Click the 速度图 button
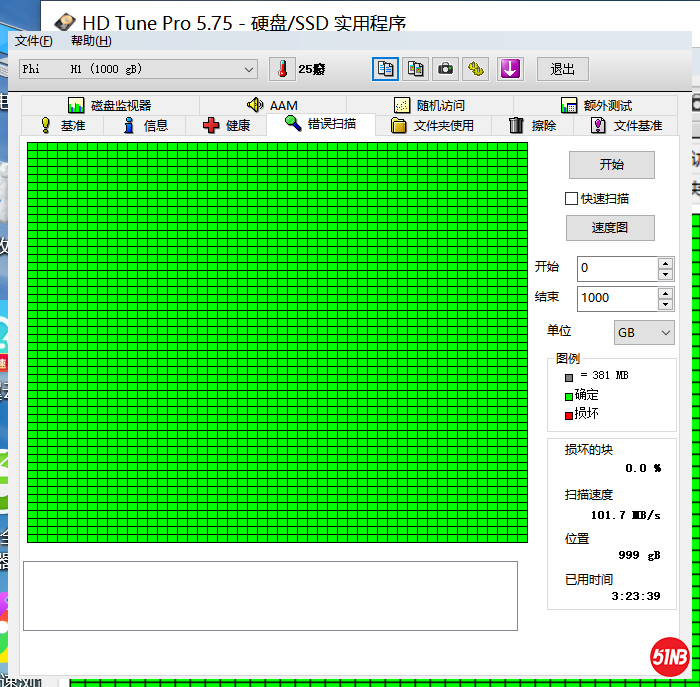Viewport: 700px width, 687px height. point(610,228)
